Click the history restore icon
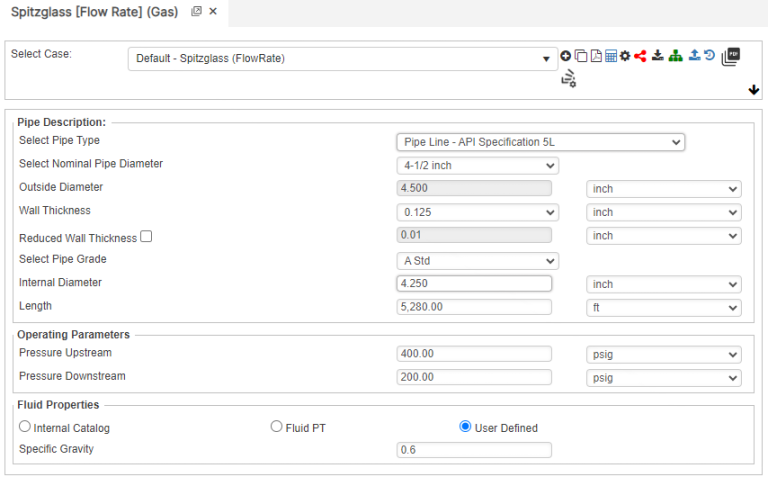768x486 pixels. click(x=709, y=56)
